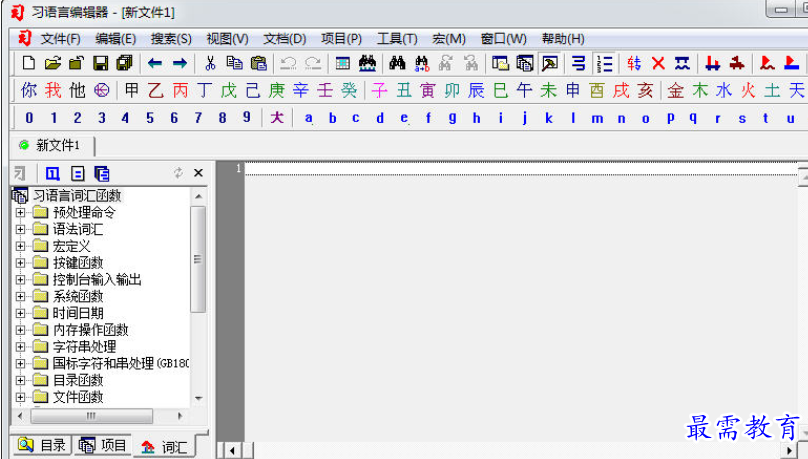Insert the character 子 from toolbar
The width and height of the screenshot is (808, 459).
coord(379,91)
